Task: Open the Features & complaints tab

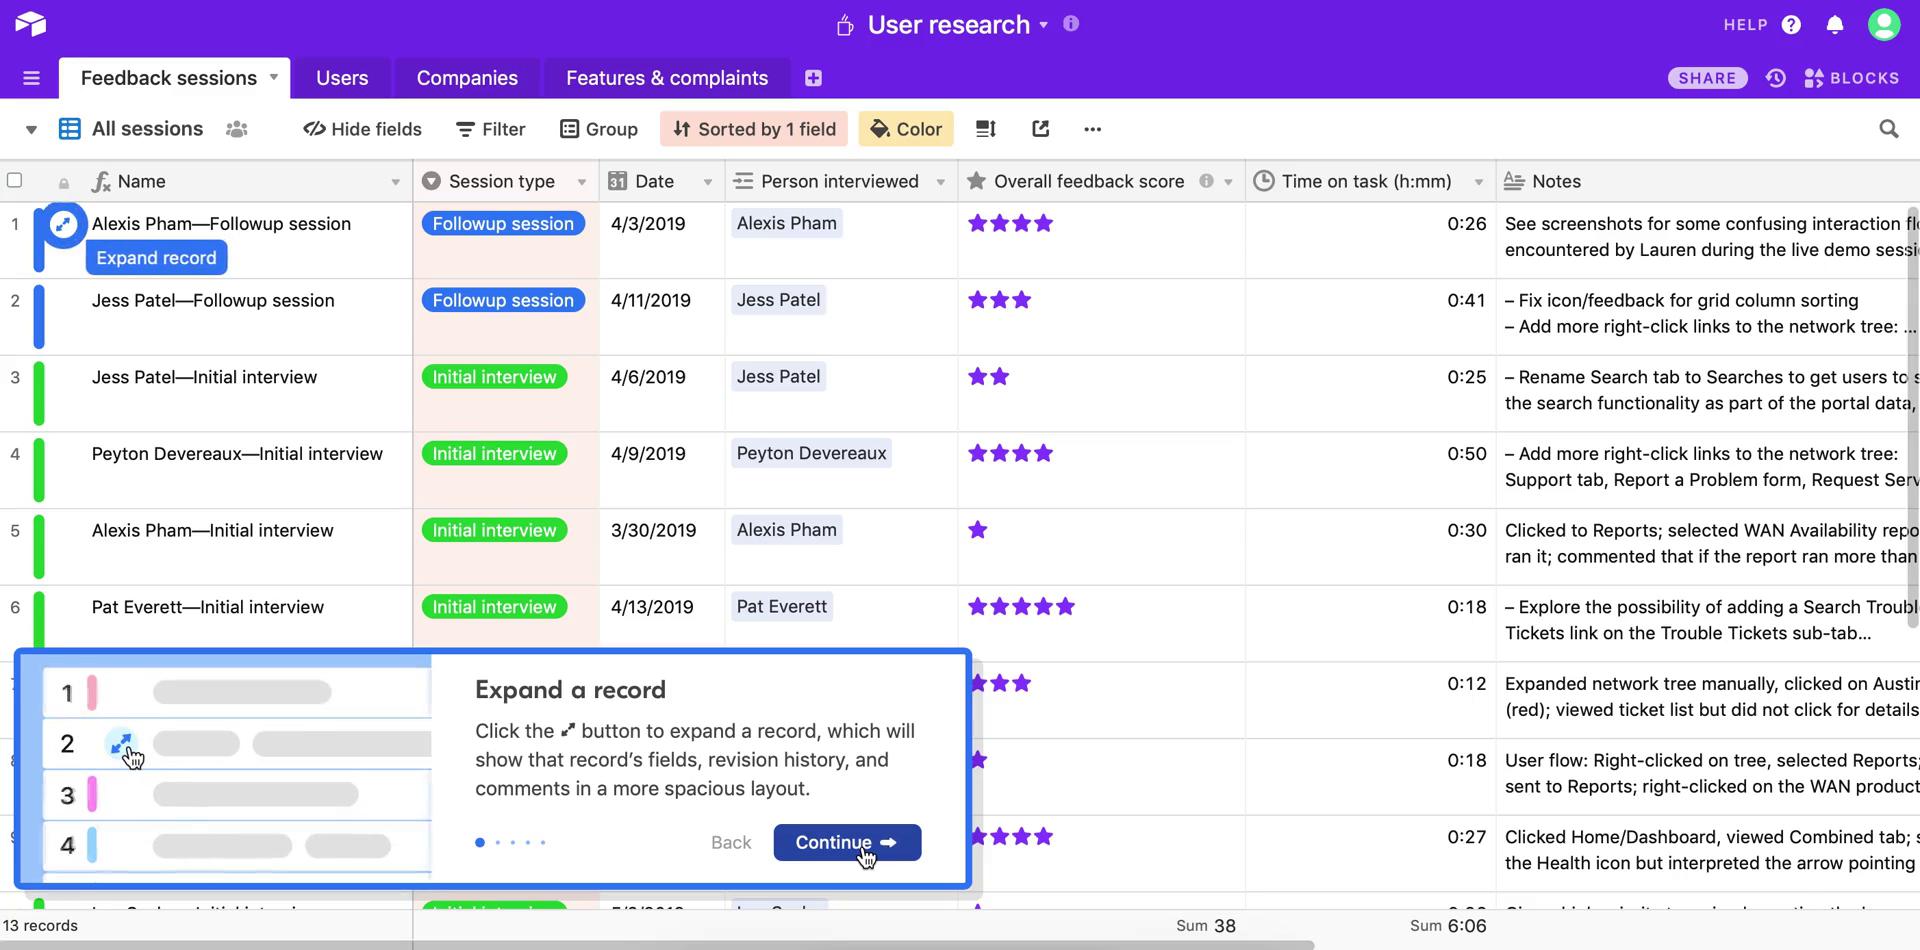Action: point(666,77)
